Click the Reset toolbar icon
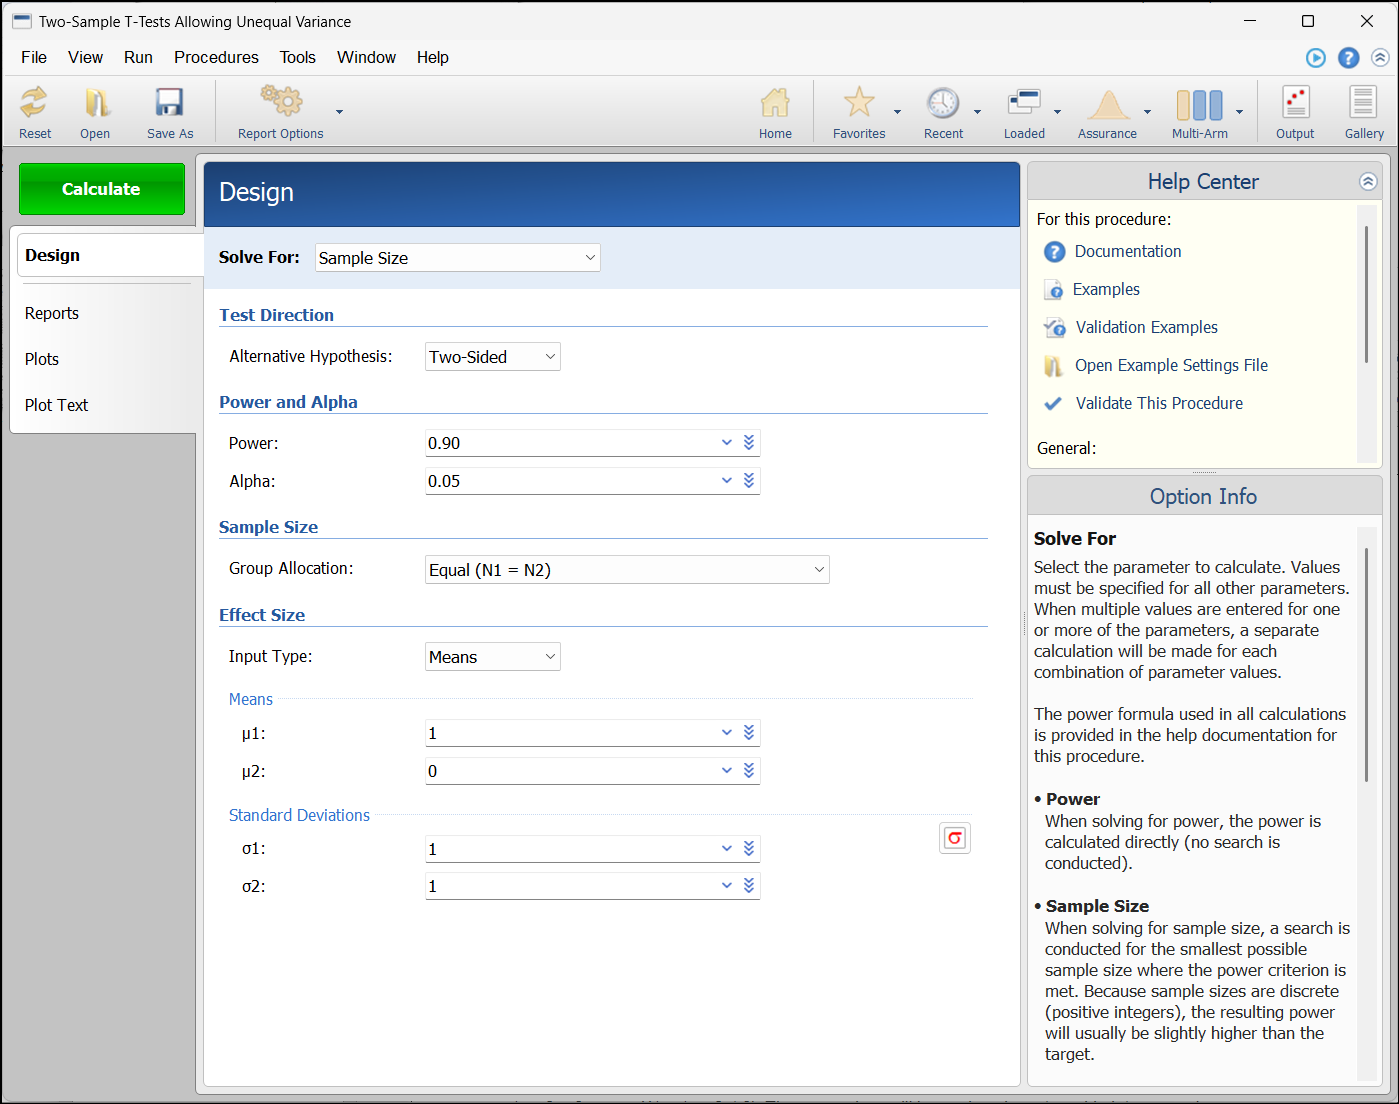The width and height of the screenshot is (1399, 1104). pyautogui.click(x=35, y=112)
